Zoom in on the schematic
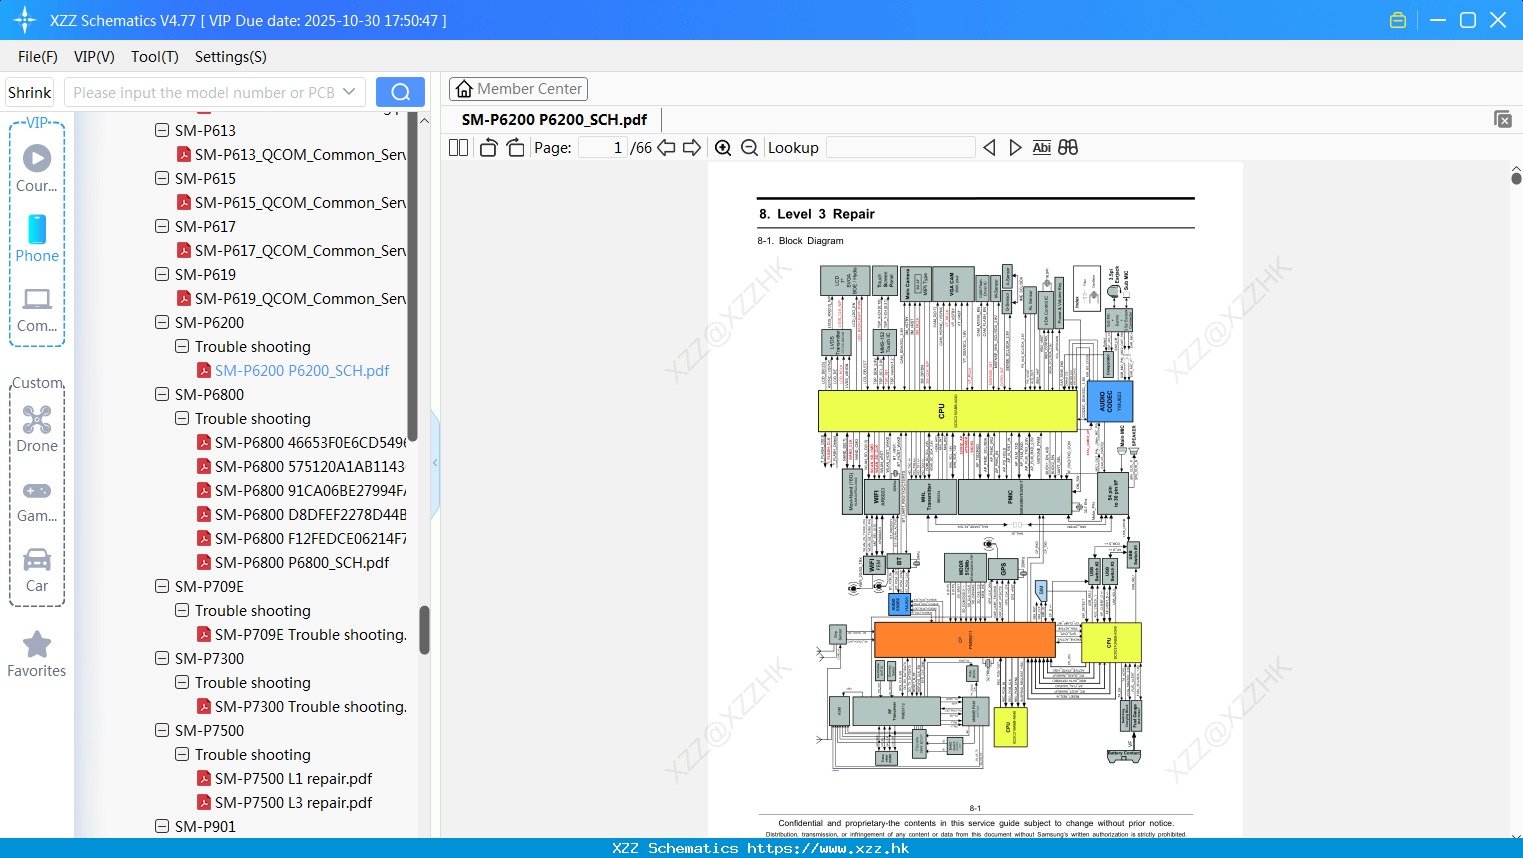The height and width of the screenshot is (858, 1523). (x=723, y=147)
